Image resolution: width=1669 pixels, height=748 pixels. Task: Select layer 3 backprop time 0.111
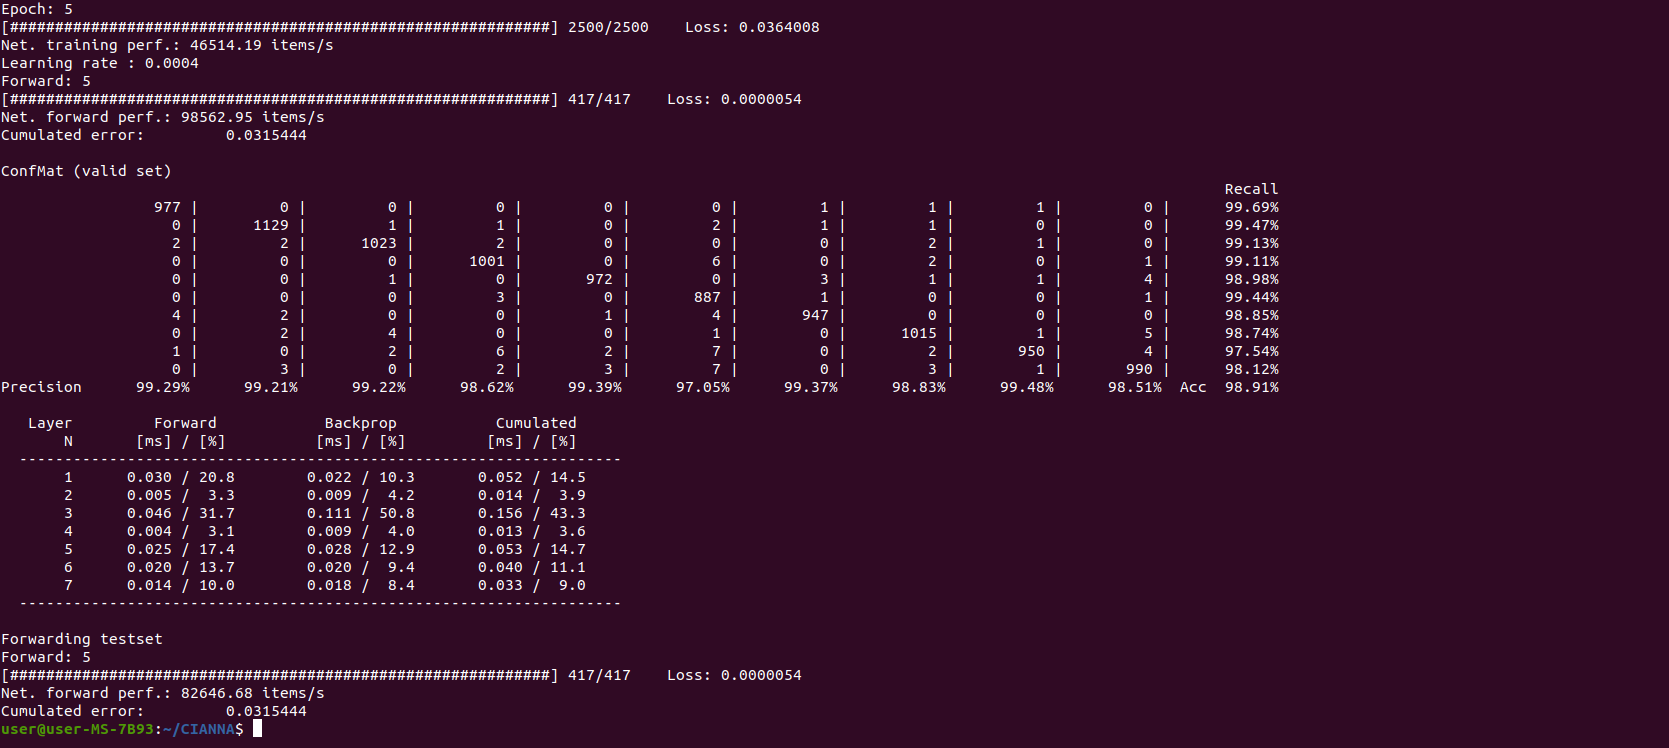click(x=329, y=513)
